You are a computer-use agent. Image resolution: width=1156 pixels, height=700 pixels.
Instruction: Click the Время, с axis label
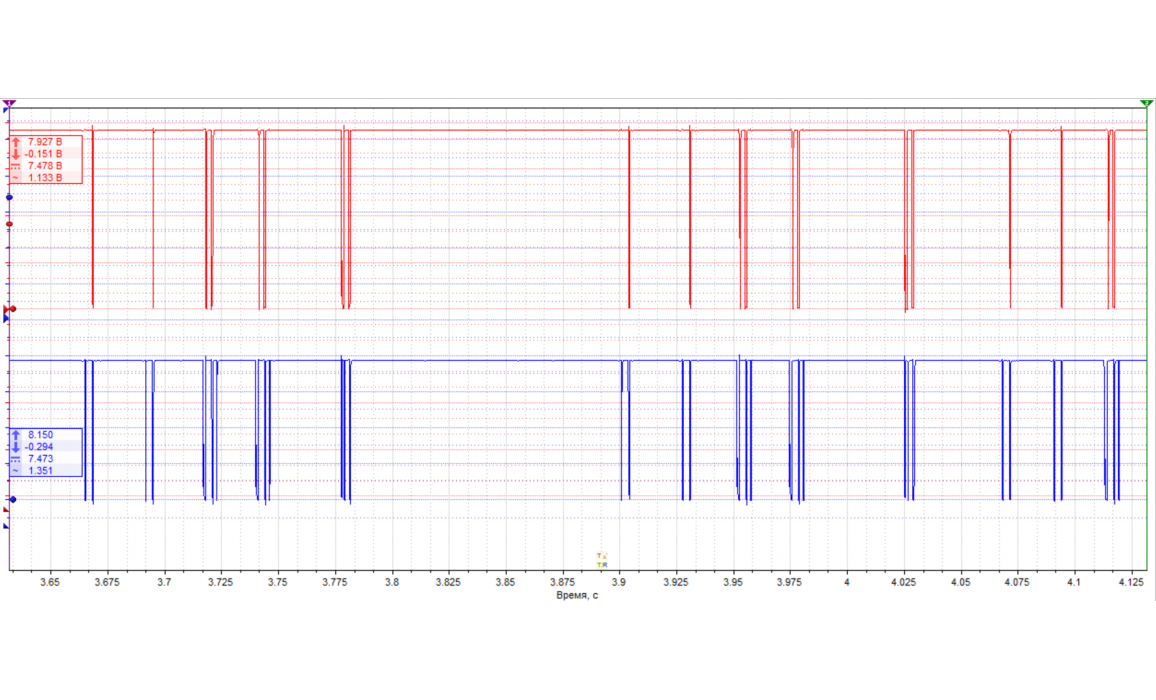point(578,595)
